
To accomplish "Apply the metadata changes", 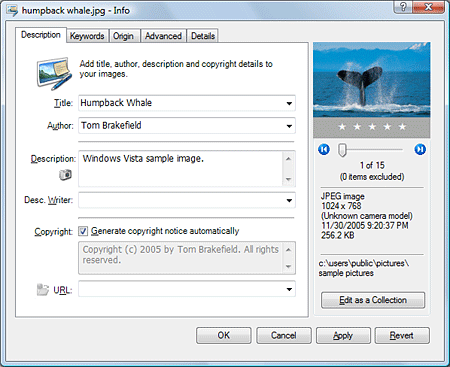I will point(343,335).
